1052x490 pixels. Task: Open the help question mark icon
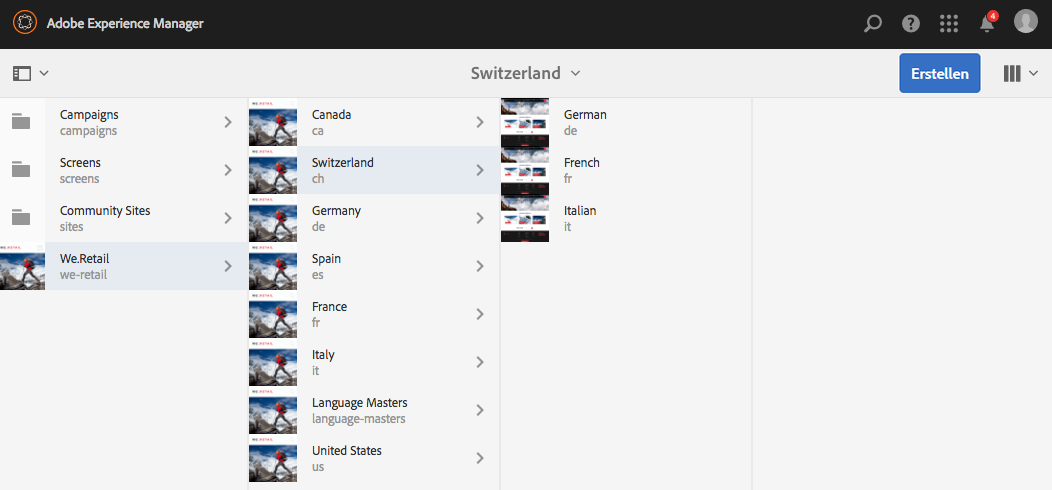(910, 23)
